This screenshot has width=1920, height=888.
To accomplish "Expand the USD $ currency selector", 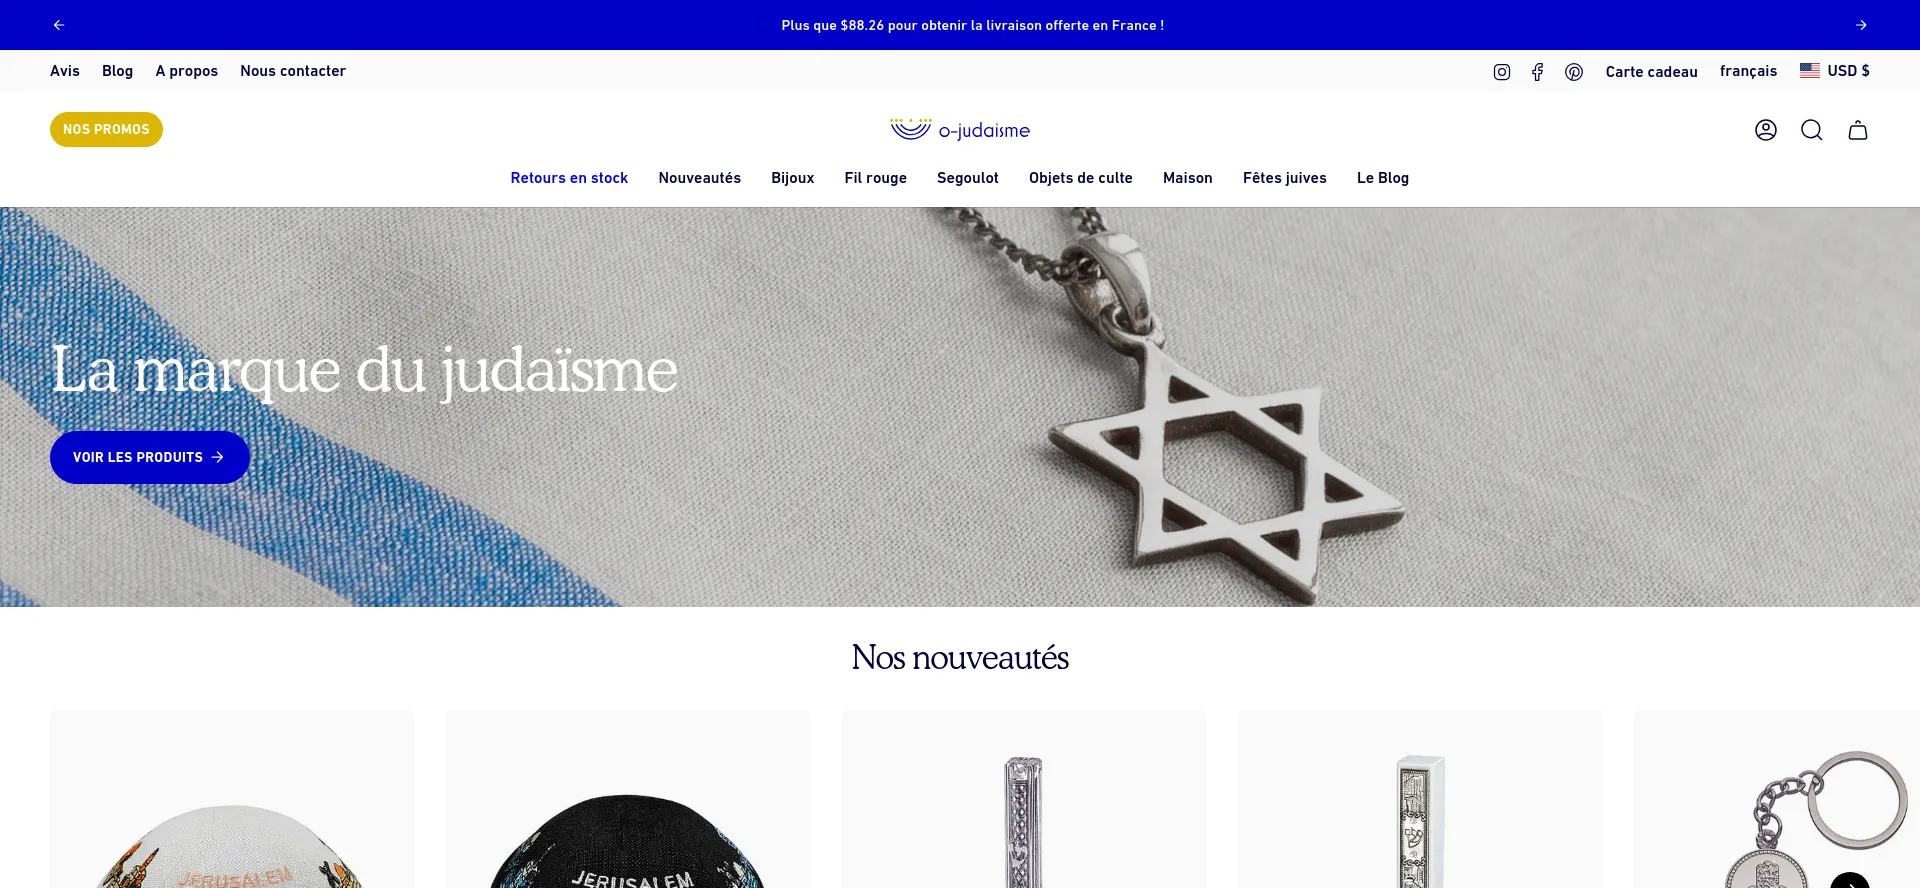I will point(1835,71).
